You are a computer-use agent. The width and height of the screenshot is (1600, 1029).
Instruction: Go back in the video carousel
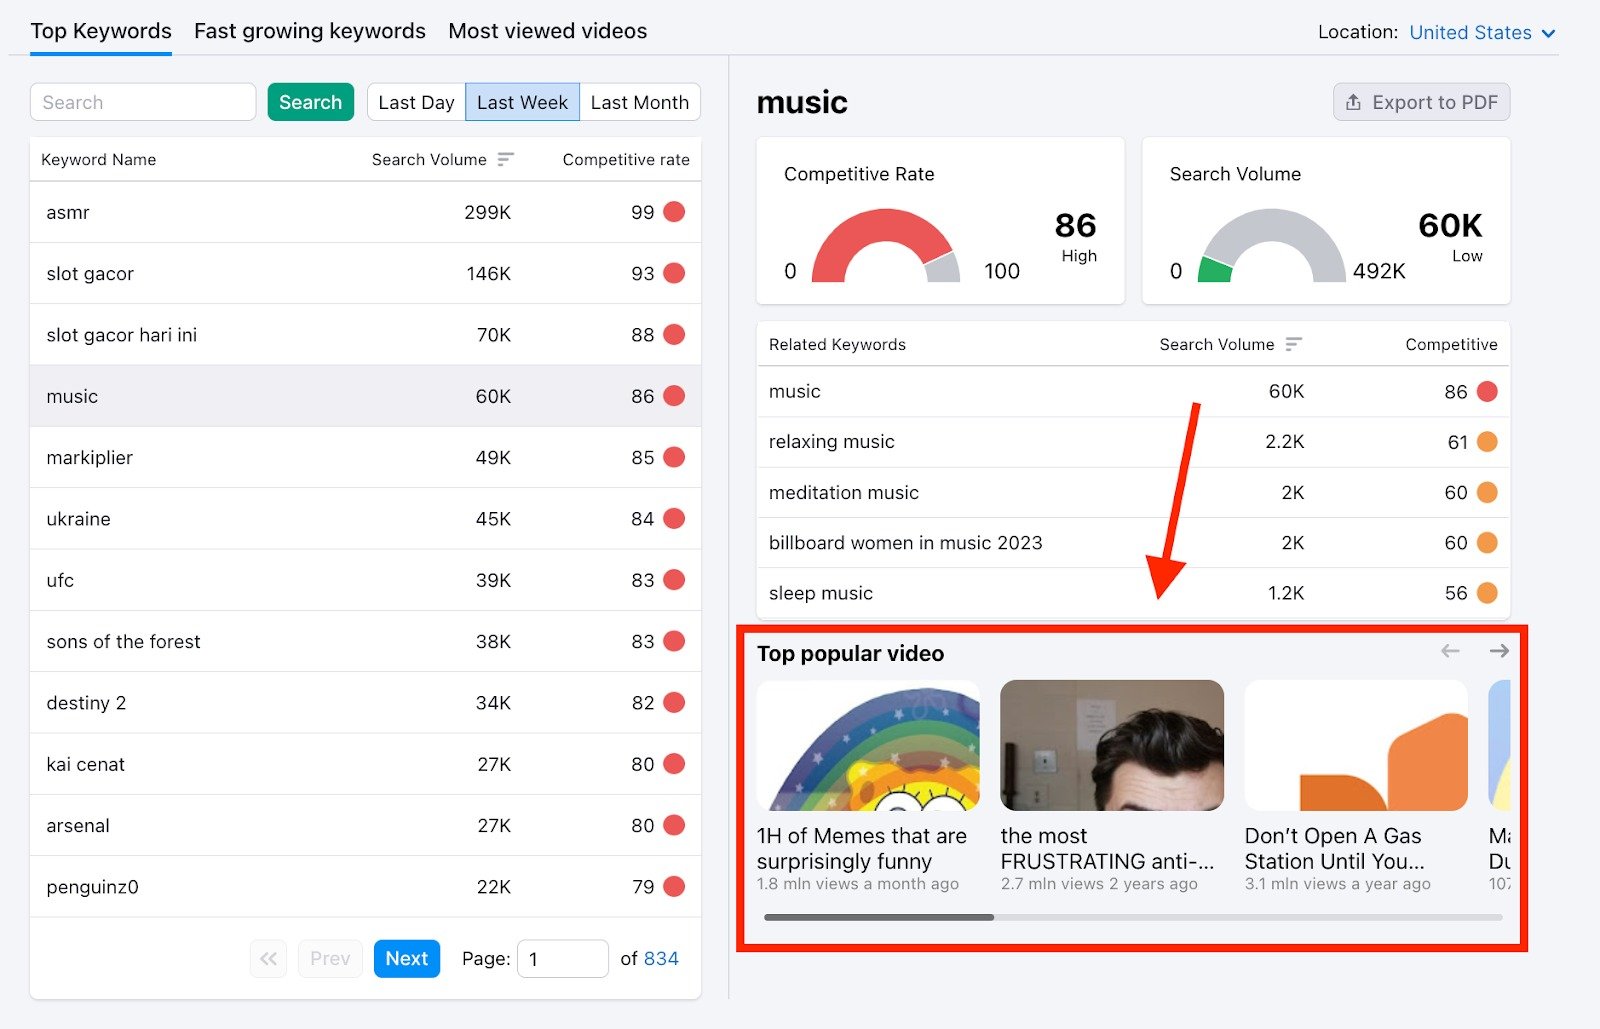click(x=1449, y=650)
